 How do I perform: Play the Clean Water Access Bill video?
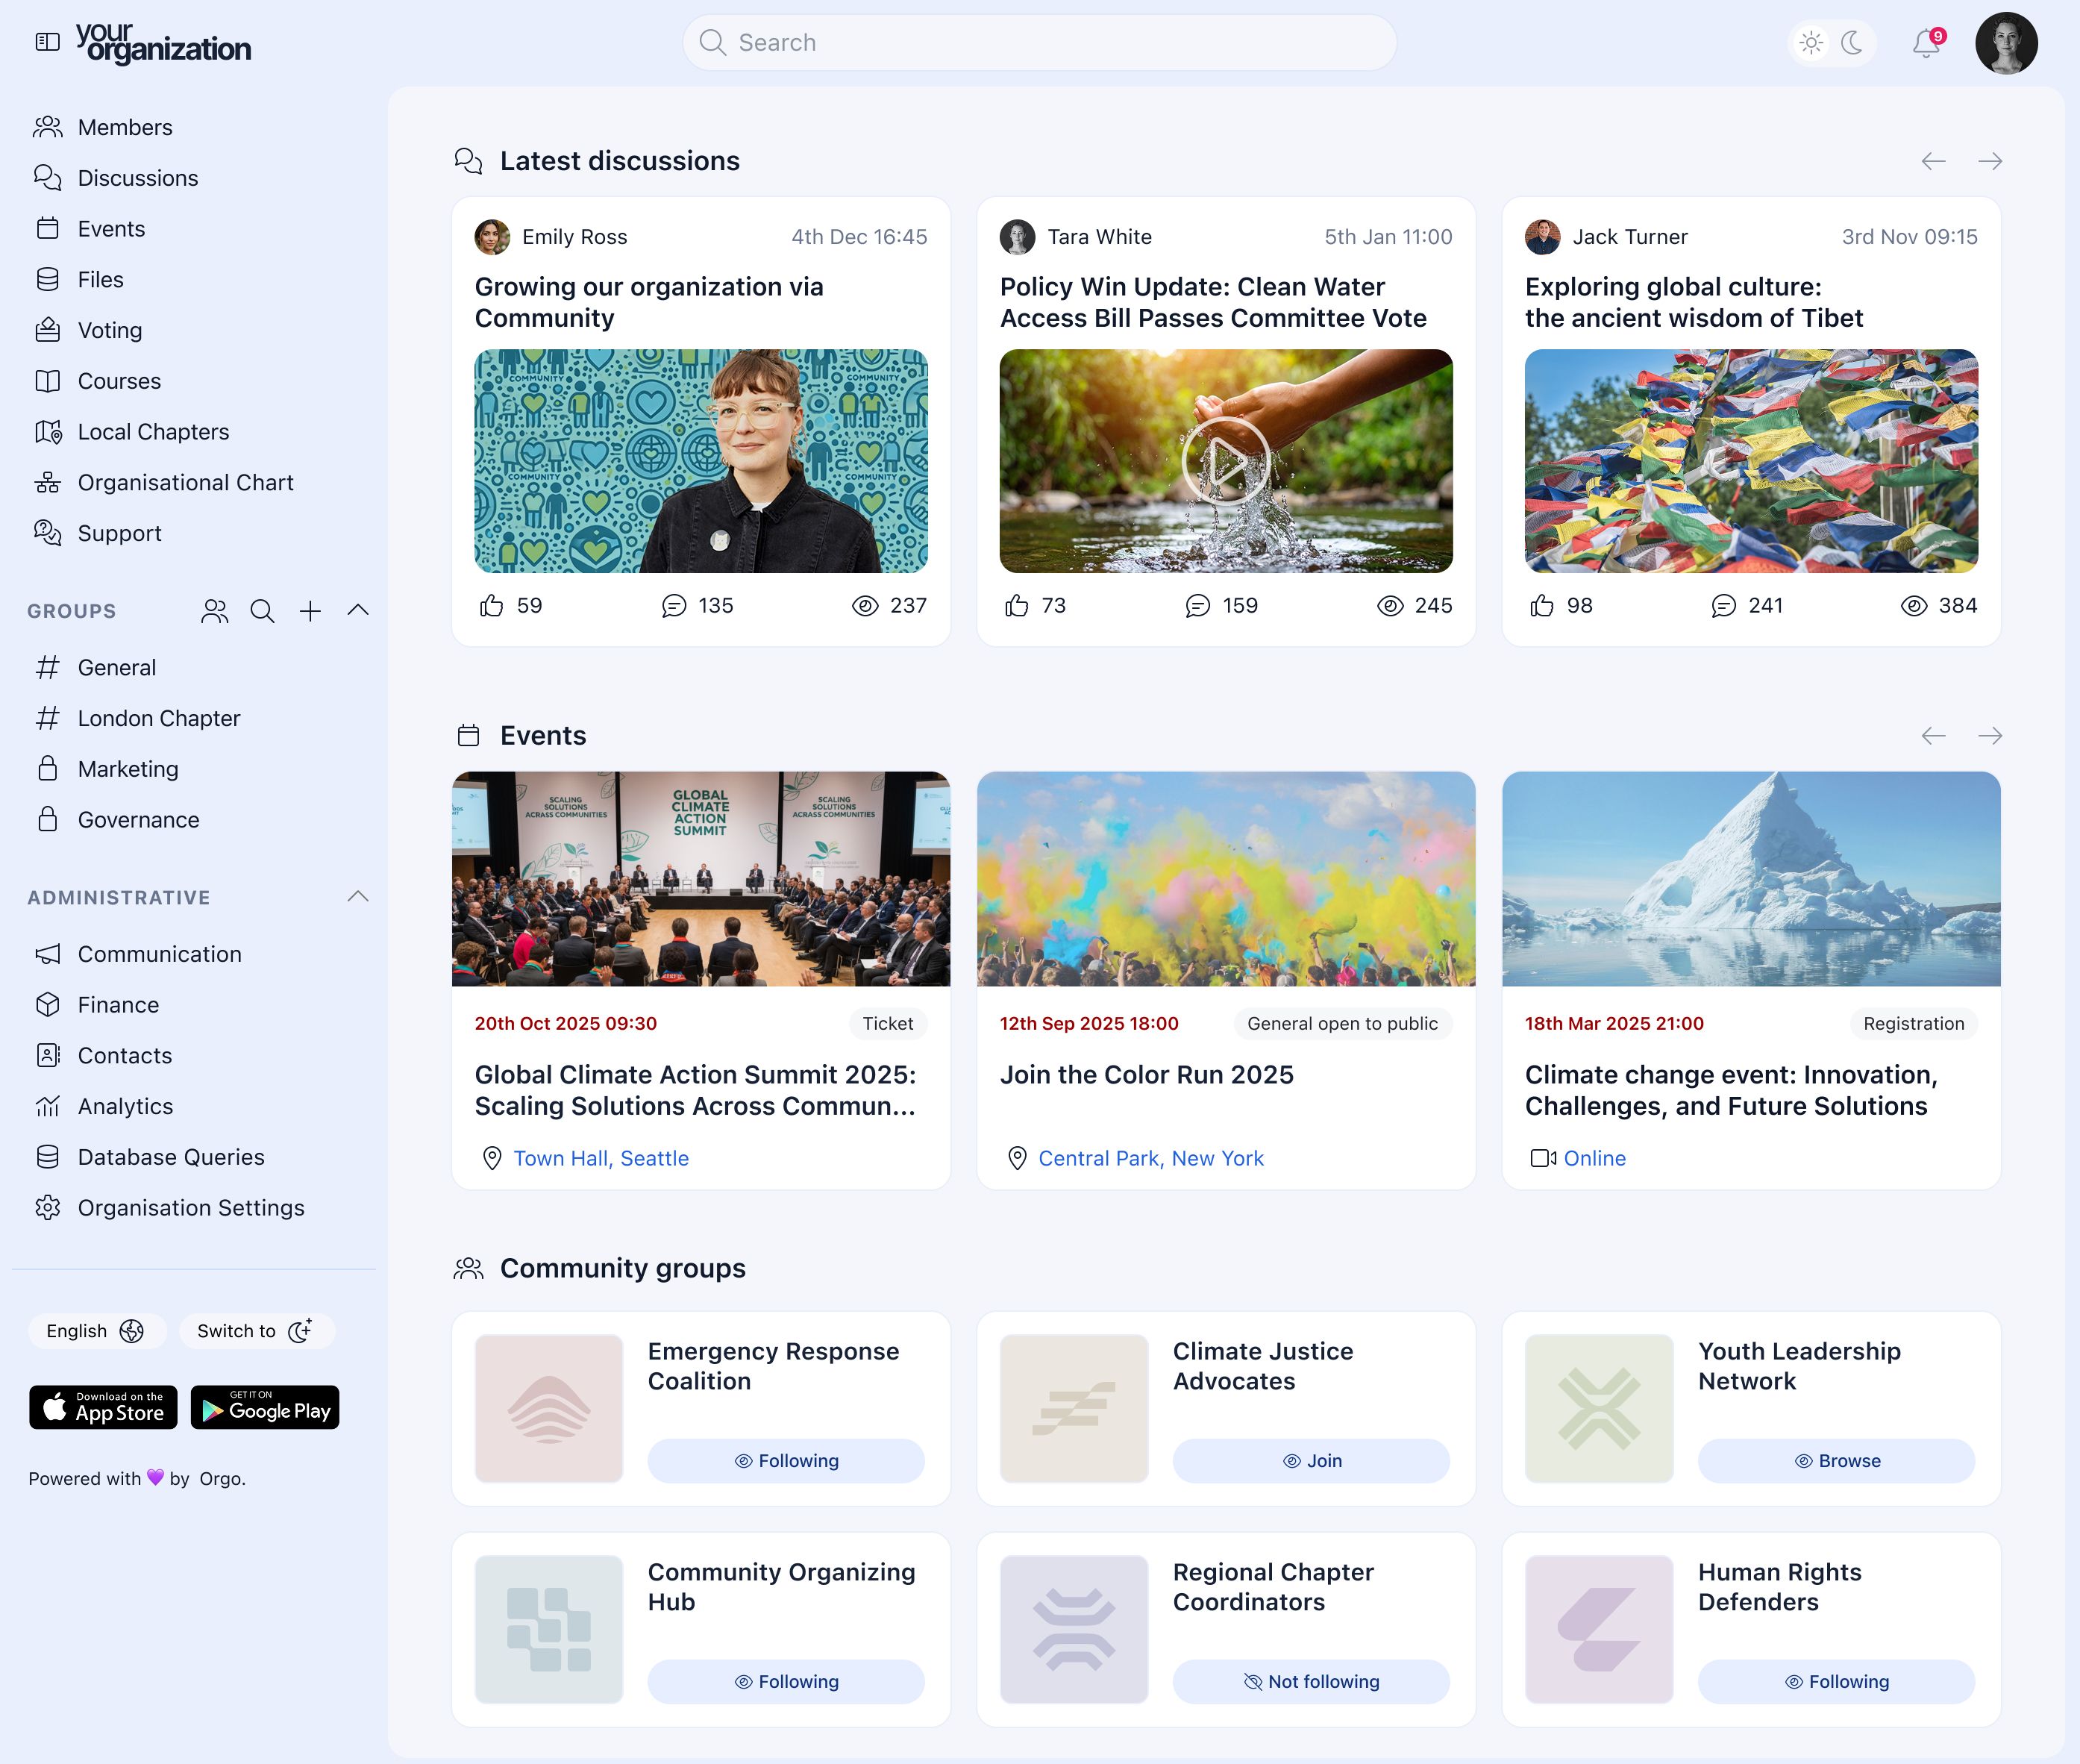tap(1225, 461)
